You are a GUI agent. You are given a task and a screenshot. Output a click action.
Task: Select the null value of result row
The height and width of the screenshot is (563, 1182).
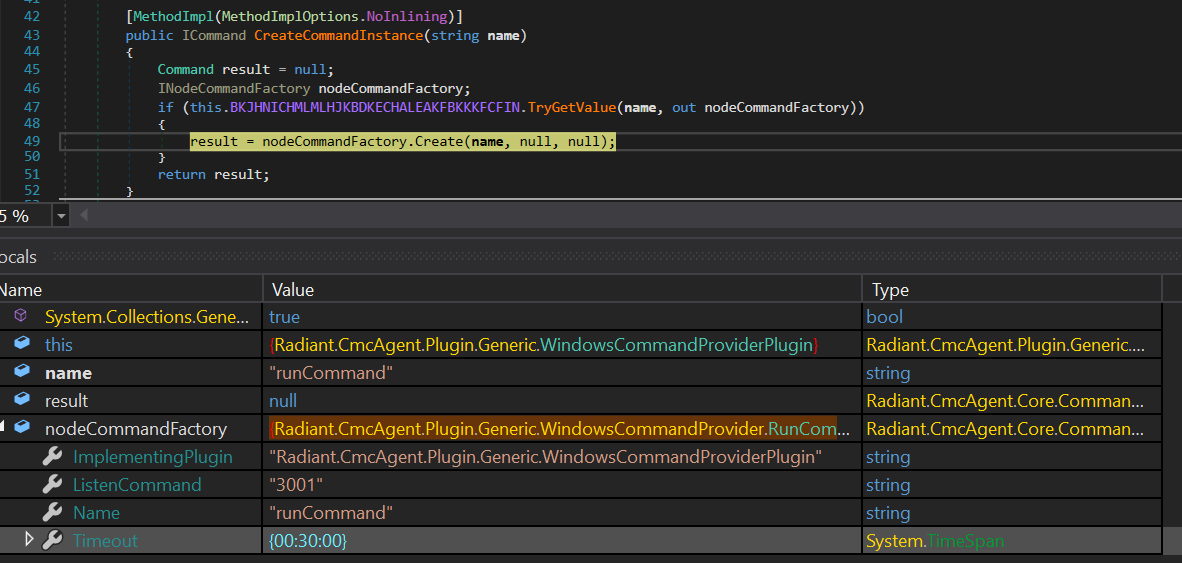tap(283, 401)
